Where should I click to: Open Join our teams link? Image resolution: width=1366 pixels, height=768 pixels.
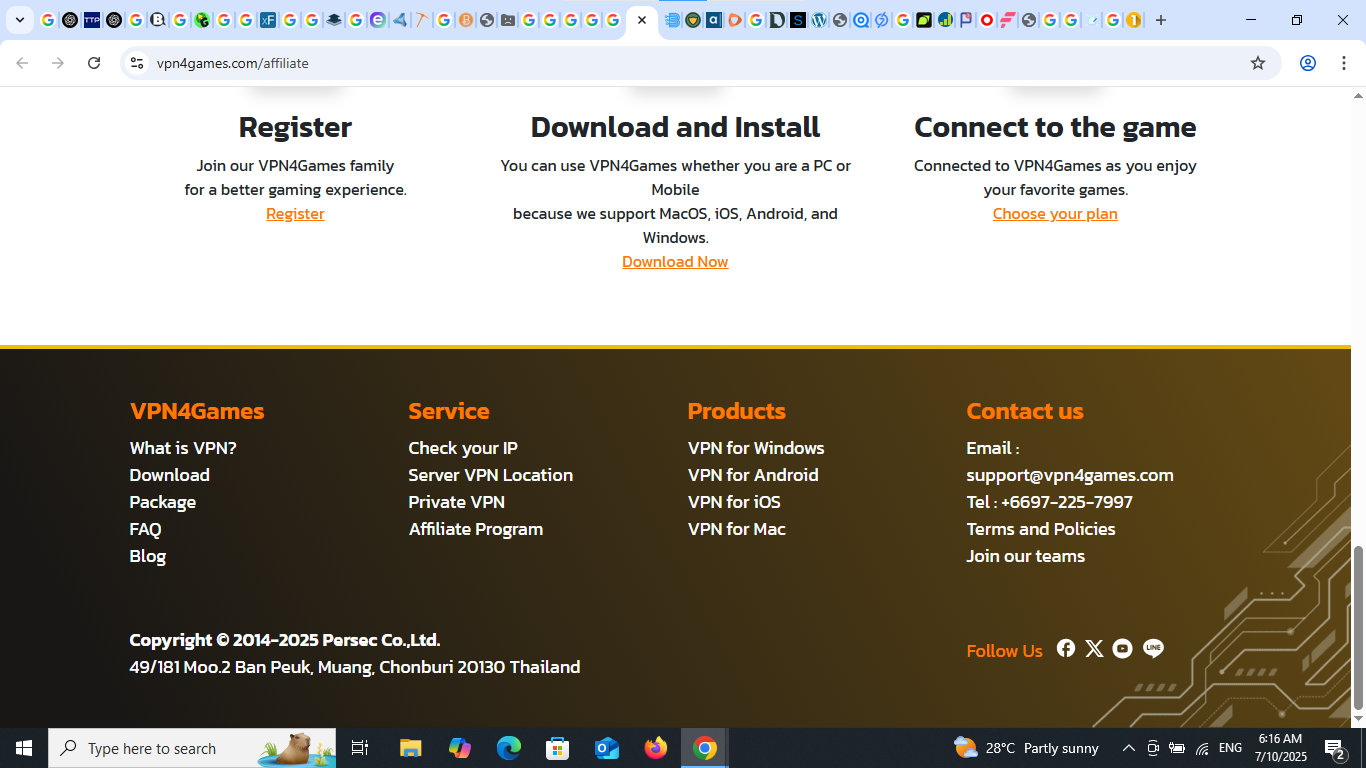[x=1025, y=556]
